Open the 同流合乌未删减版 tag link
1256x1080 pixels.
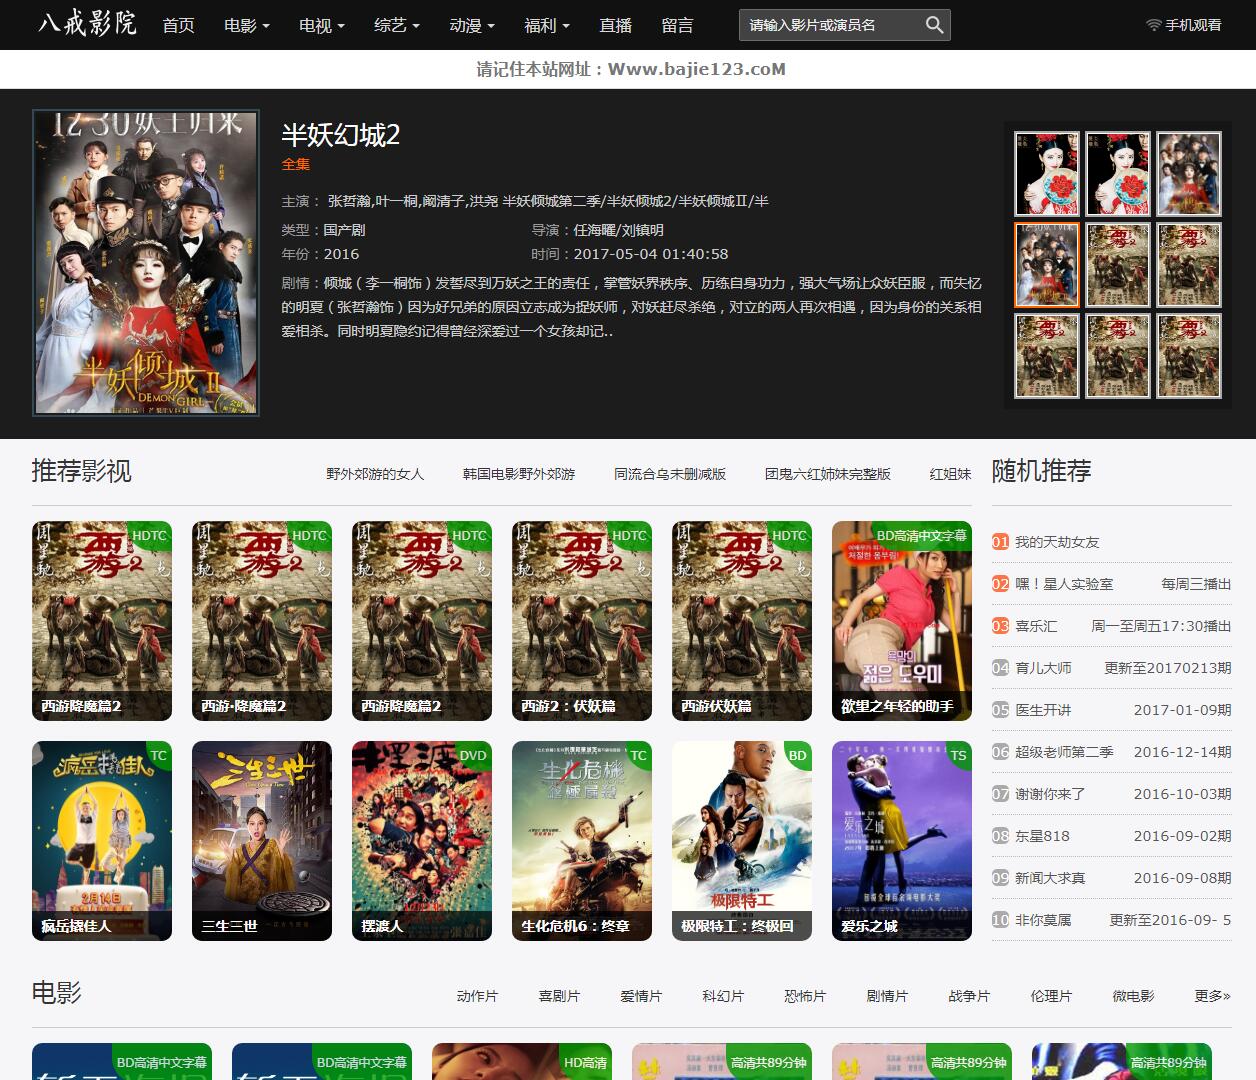click(x=670, y=474)
